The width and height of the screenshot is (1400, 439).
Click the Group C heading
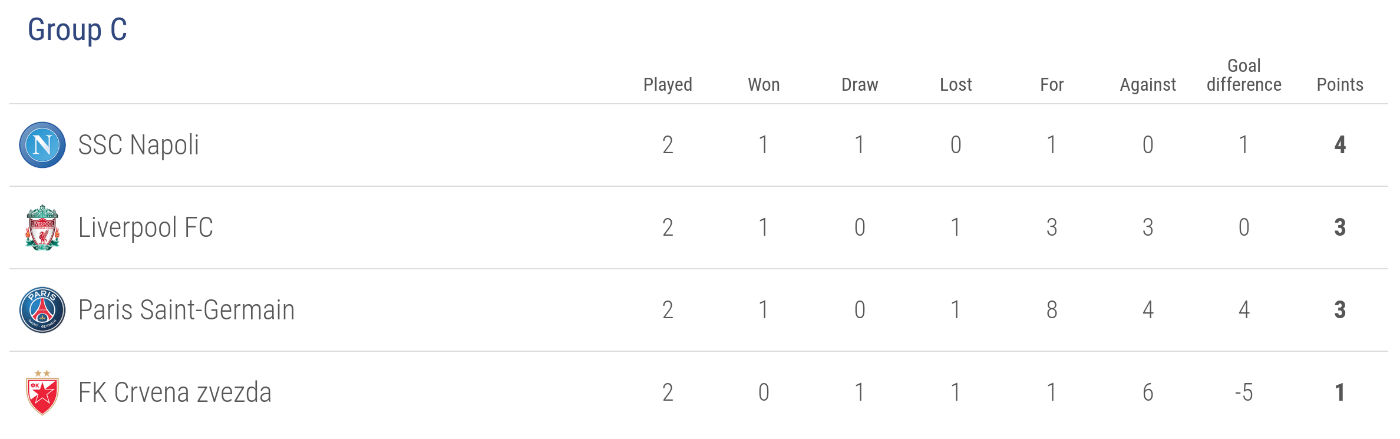pos(77,30)
